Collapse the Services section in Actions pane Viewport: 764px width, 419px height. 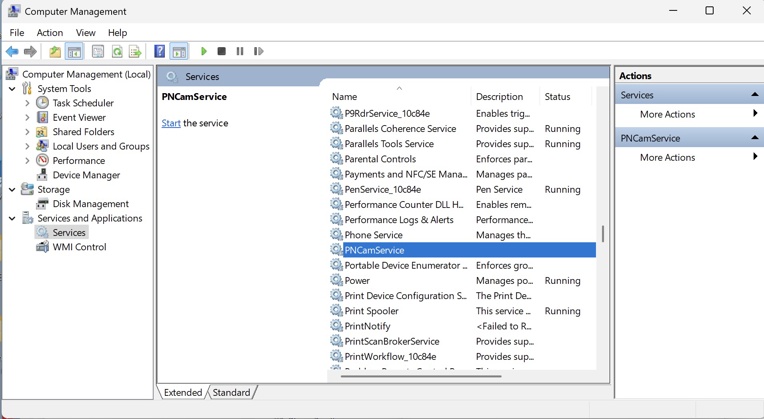coord(755,95)
